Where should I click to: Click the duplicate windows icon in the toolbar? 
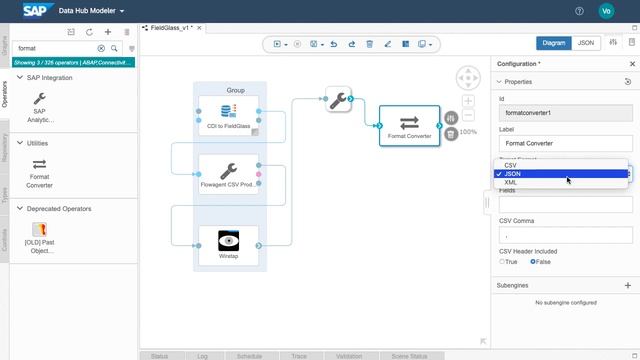(x=422, y=44)
